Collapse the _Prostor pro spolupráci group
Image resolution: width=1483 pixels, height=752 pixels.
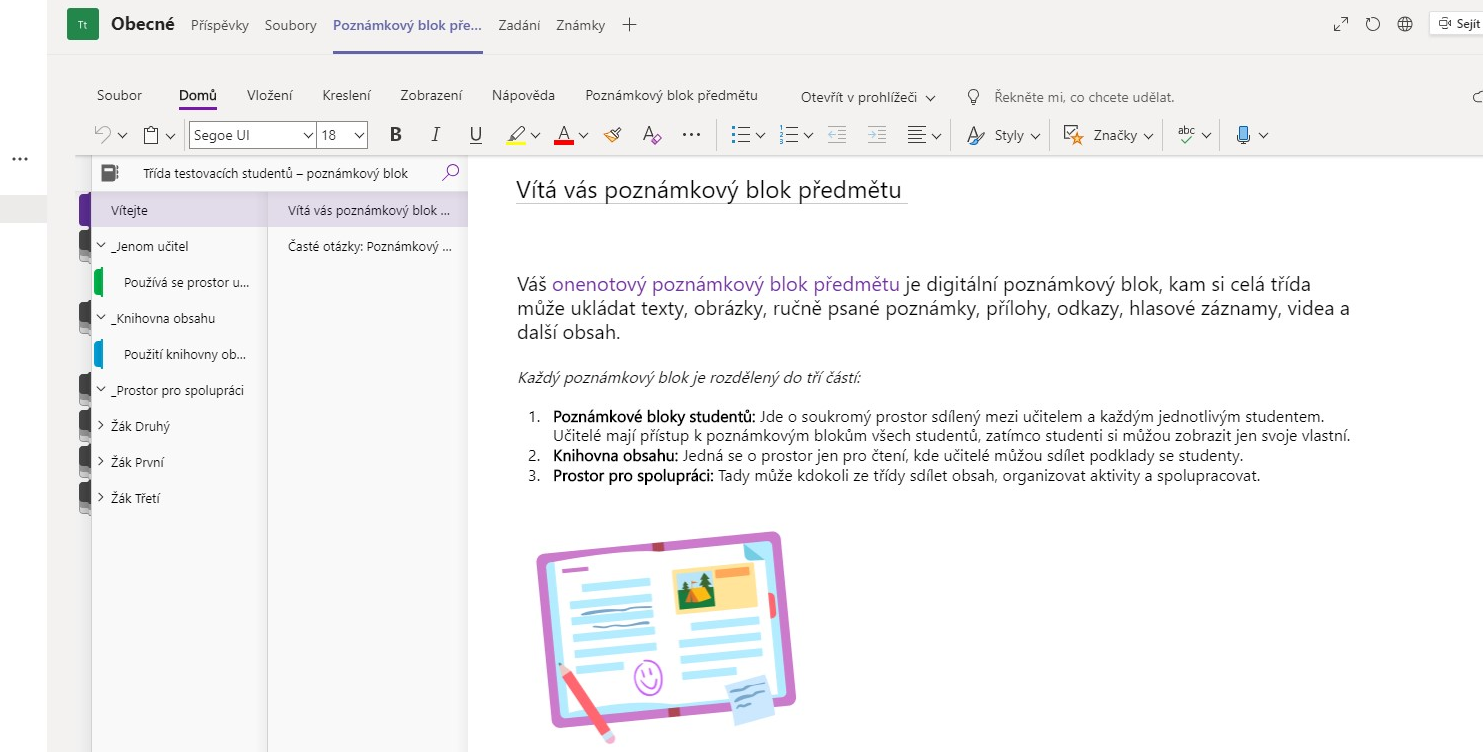pos(101,390)
